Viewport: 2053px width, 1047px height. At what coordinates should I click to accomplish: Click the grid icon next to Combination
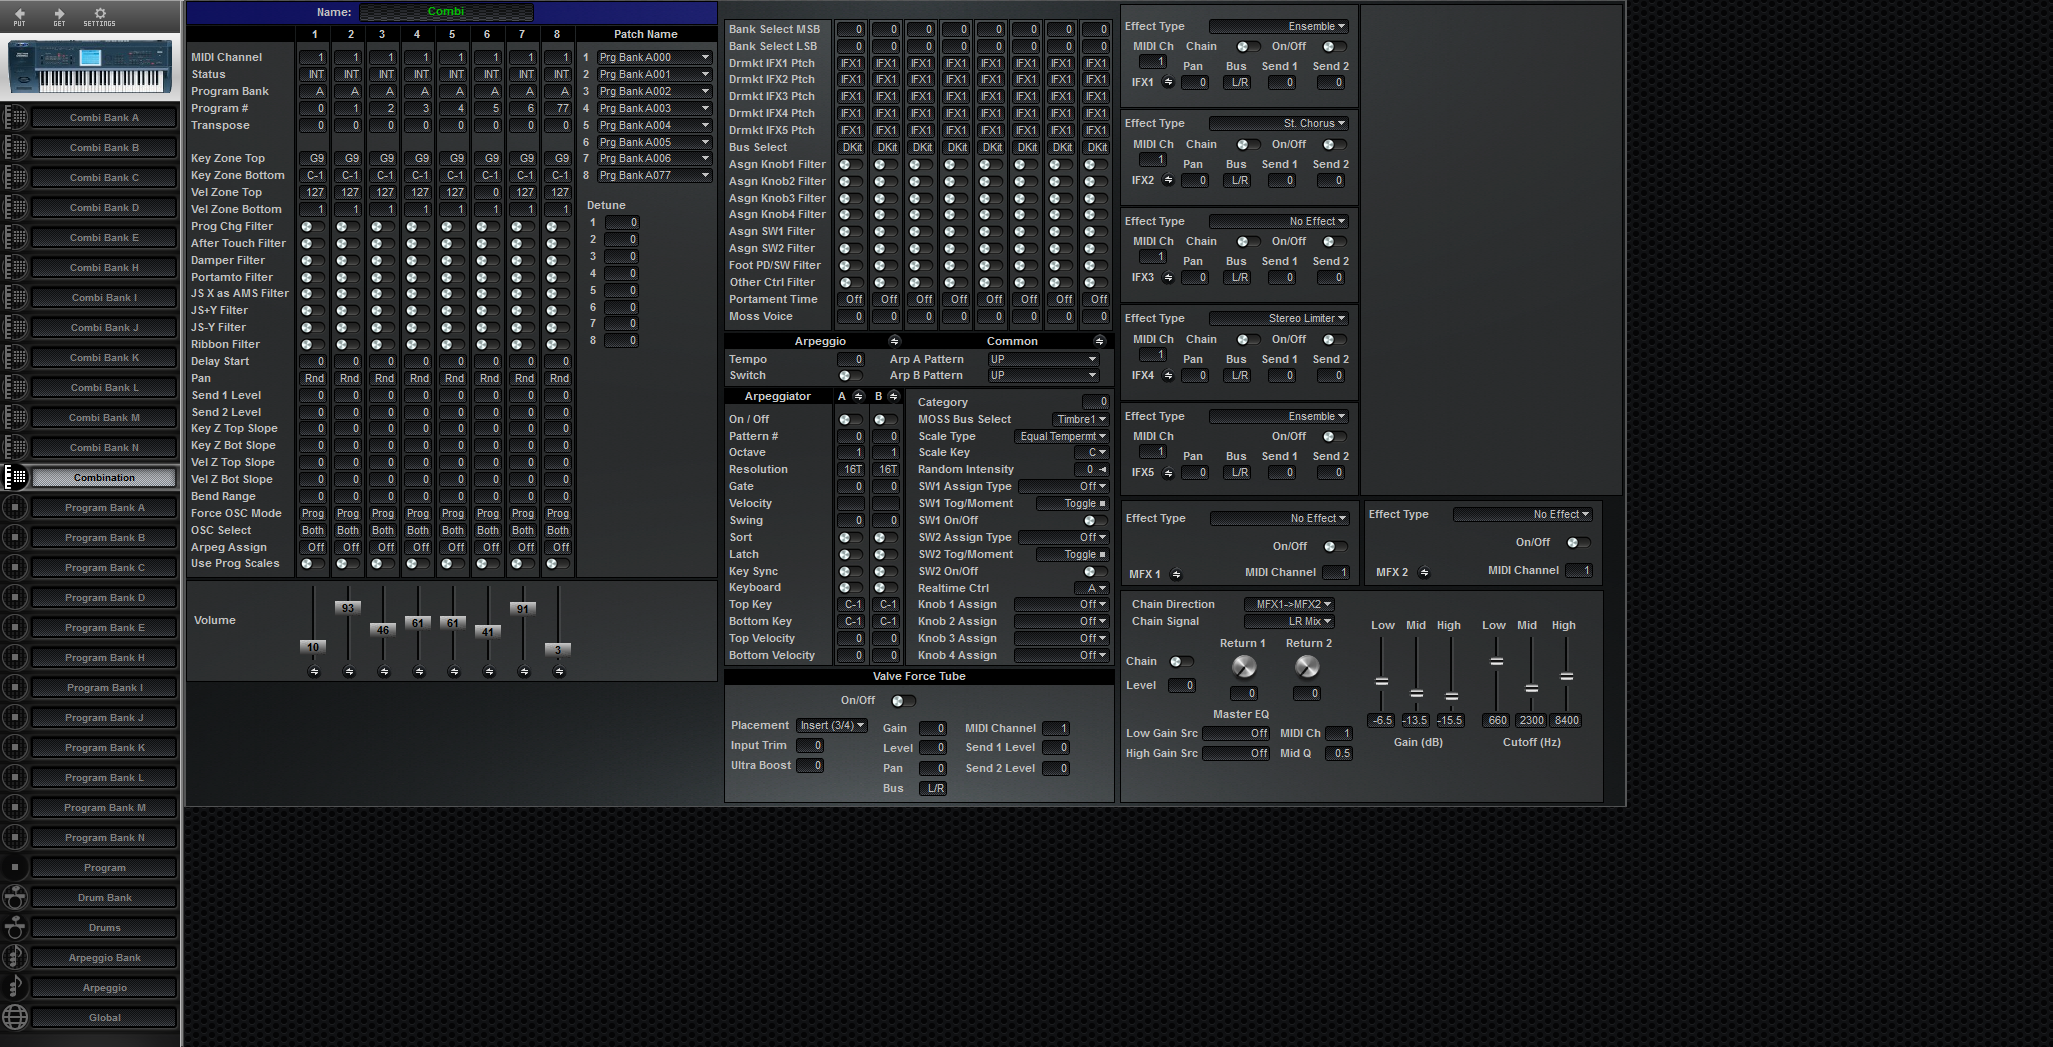pos(17,477)
